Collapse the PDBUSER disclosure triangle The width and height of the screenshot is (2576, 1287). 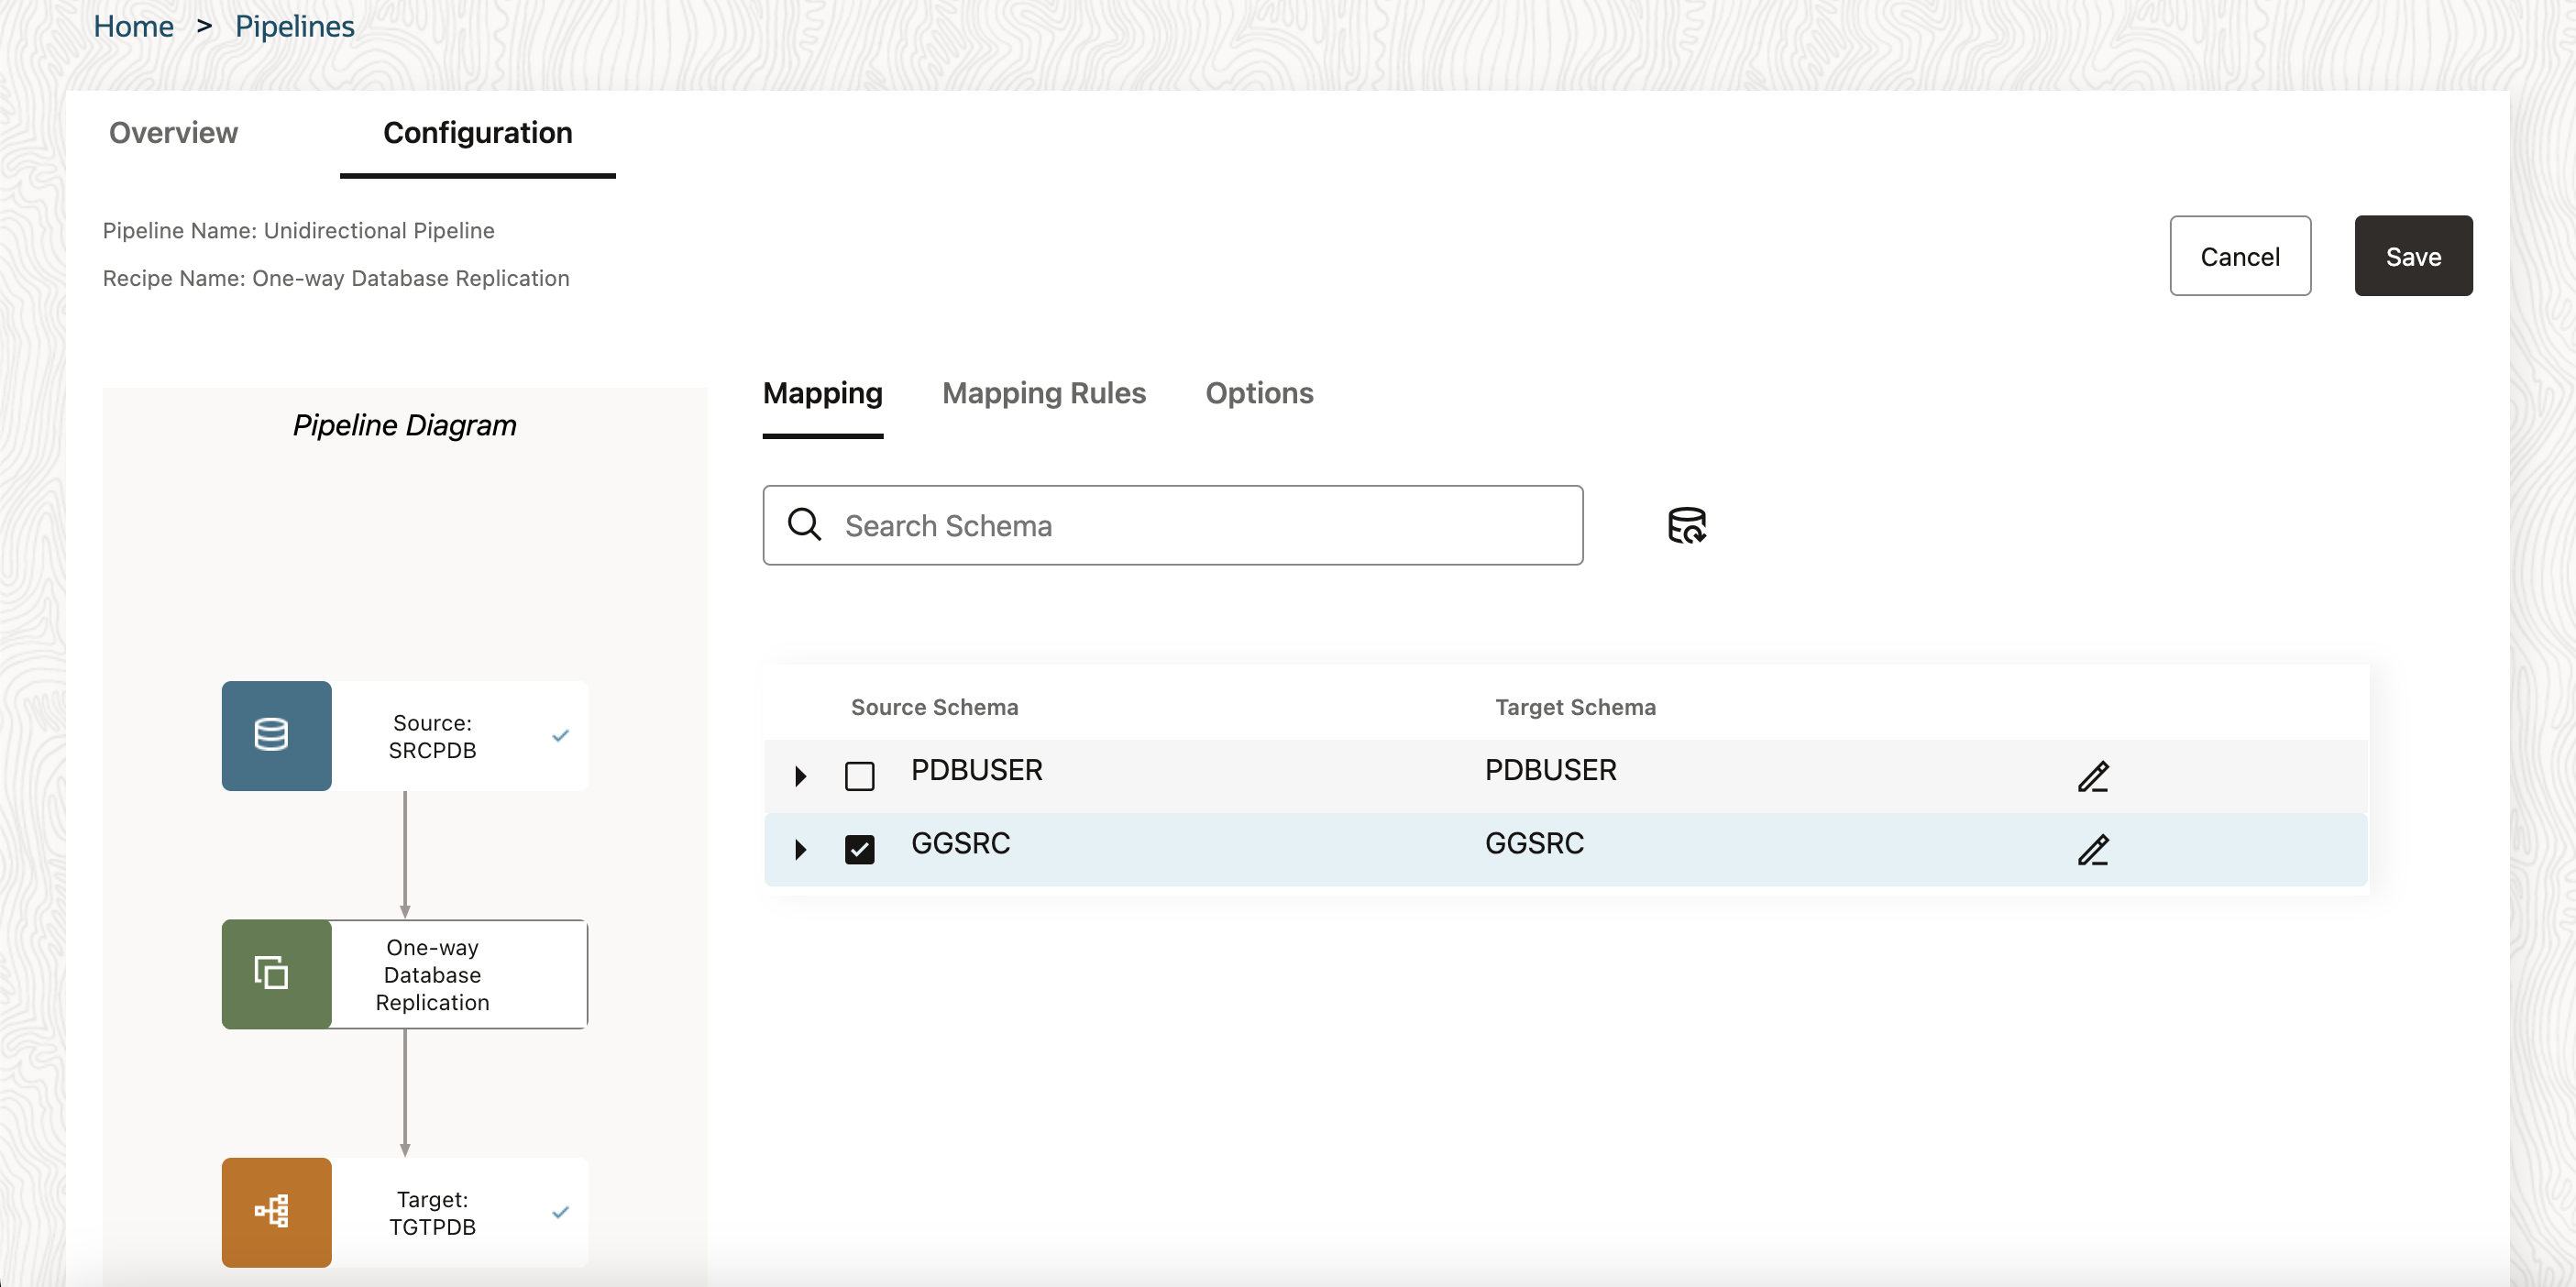pos(799,776)
